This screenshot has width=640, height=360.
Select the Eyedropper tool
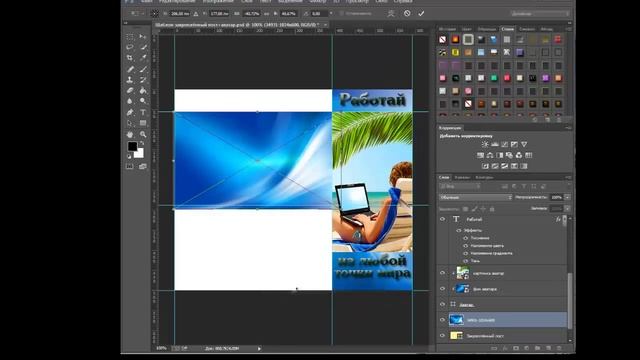[142, 58]
